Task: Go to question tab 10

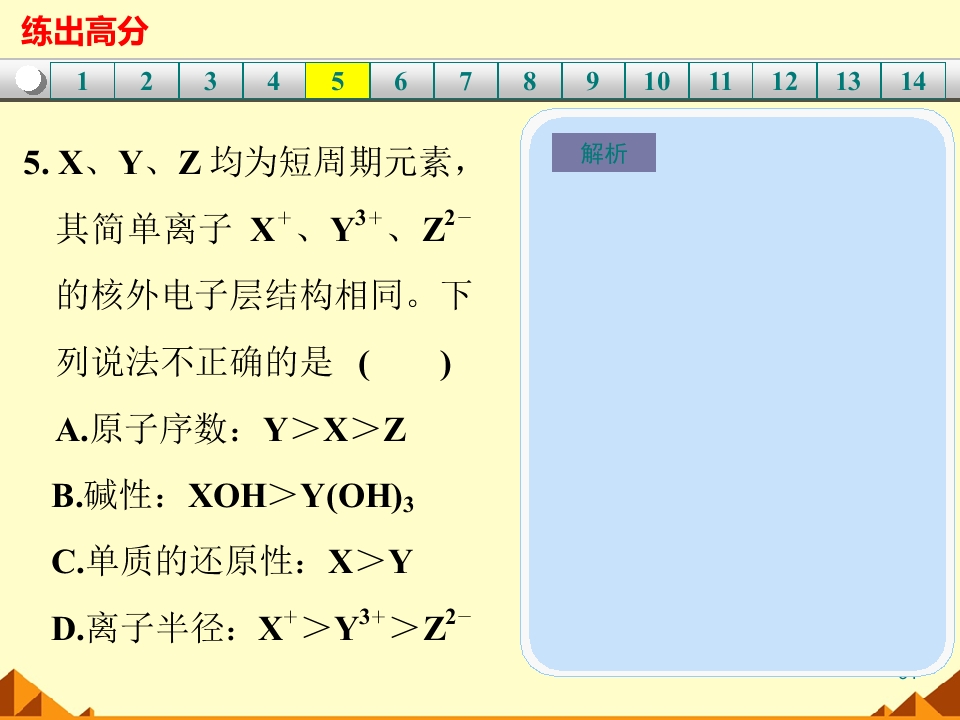Action: (657, 81)
